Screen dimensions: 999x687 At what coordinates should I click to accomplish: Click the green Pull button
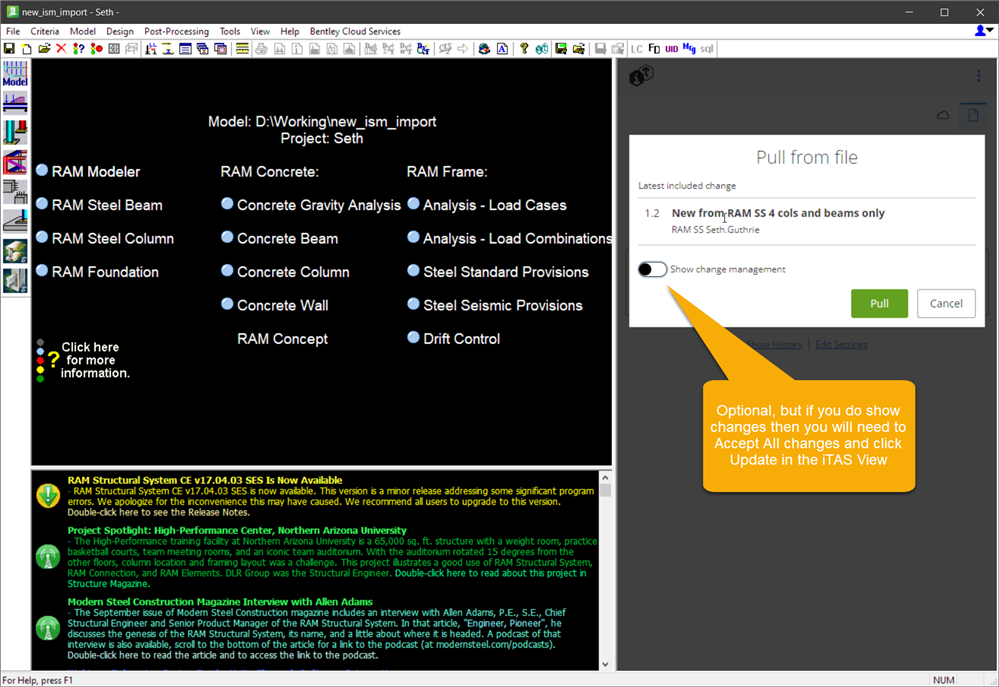point(879,303)
